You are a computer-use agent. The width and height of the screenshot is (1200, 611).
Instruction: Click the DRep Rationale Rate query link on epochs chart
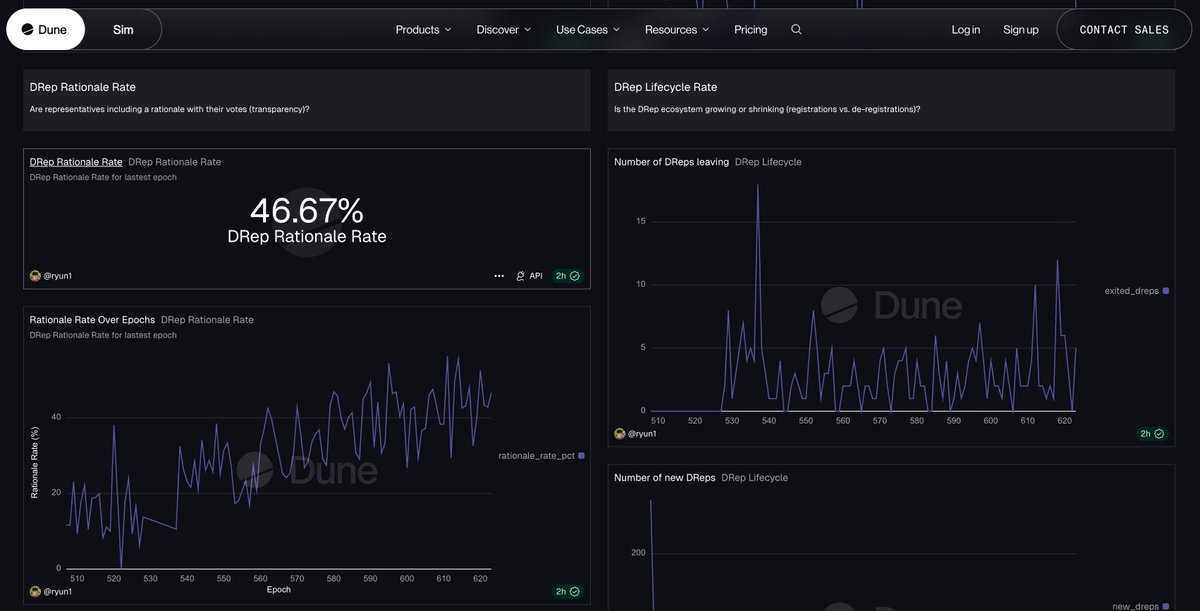coord(207,320)
